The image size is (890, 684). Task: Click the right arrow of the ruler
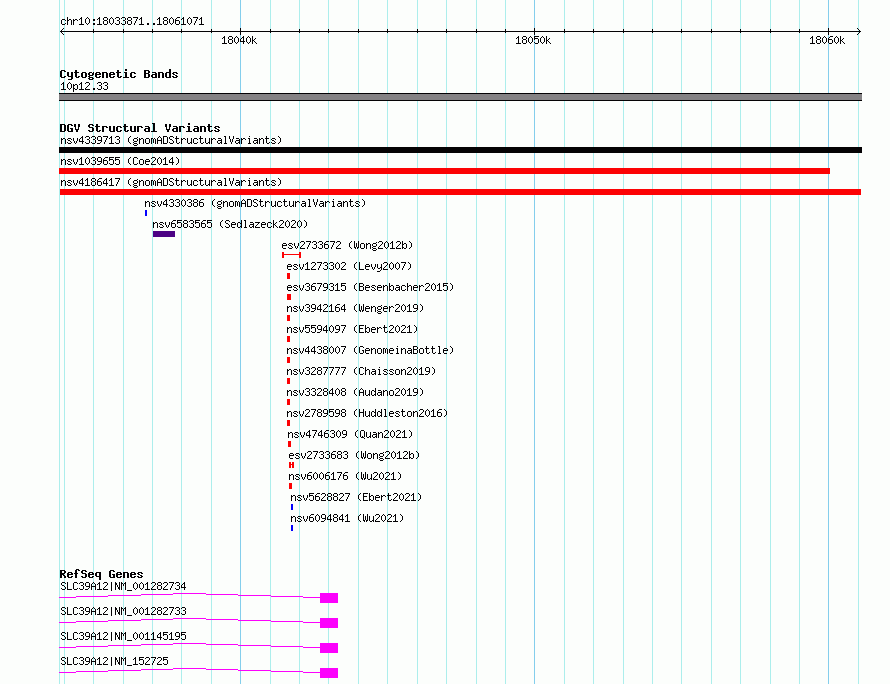click(859, 31)
